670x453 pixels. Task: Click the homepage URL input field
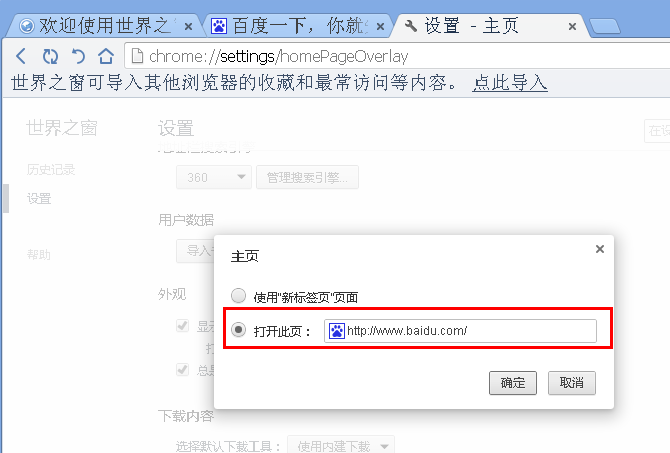[460, 331]
